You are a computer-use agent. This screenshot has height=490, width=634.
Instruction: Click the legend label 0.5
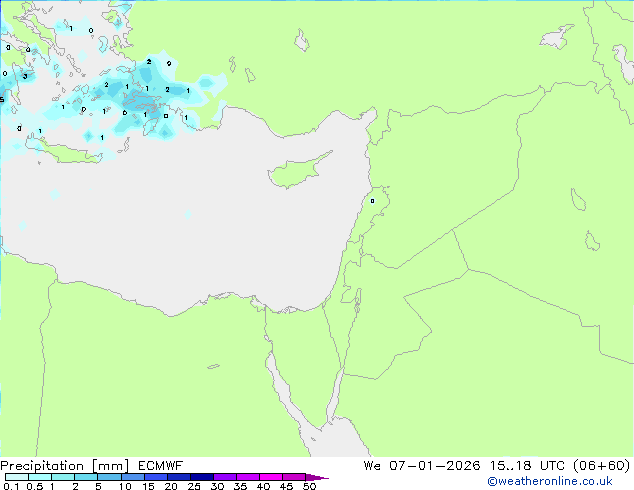(34, 486)
